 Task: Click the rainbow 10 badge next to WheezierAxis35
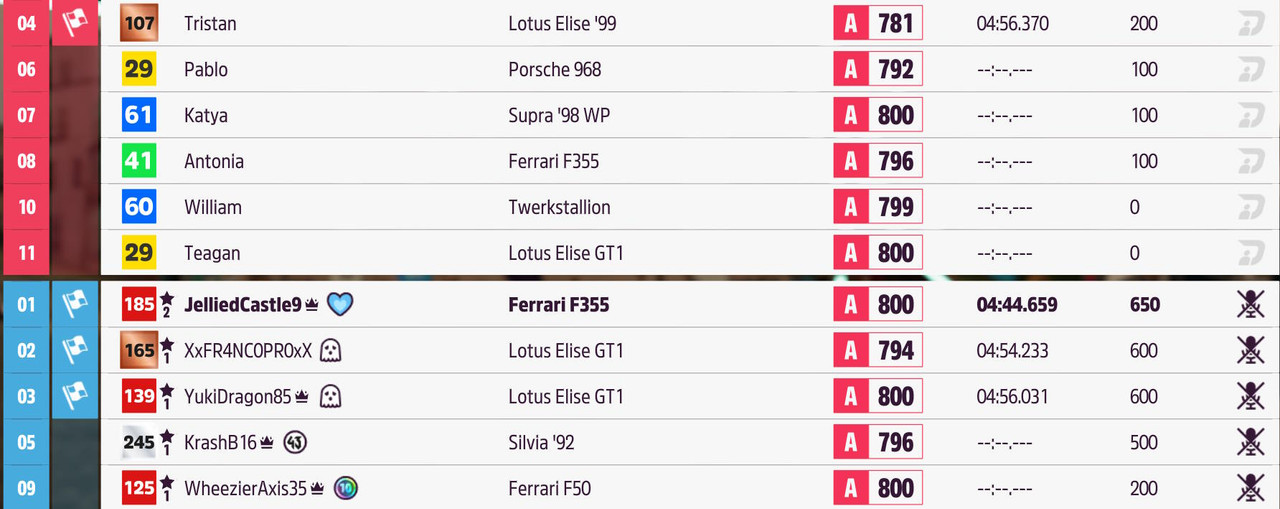[346, 488]
